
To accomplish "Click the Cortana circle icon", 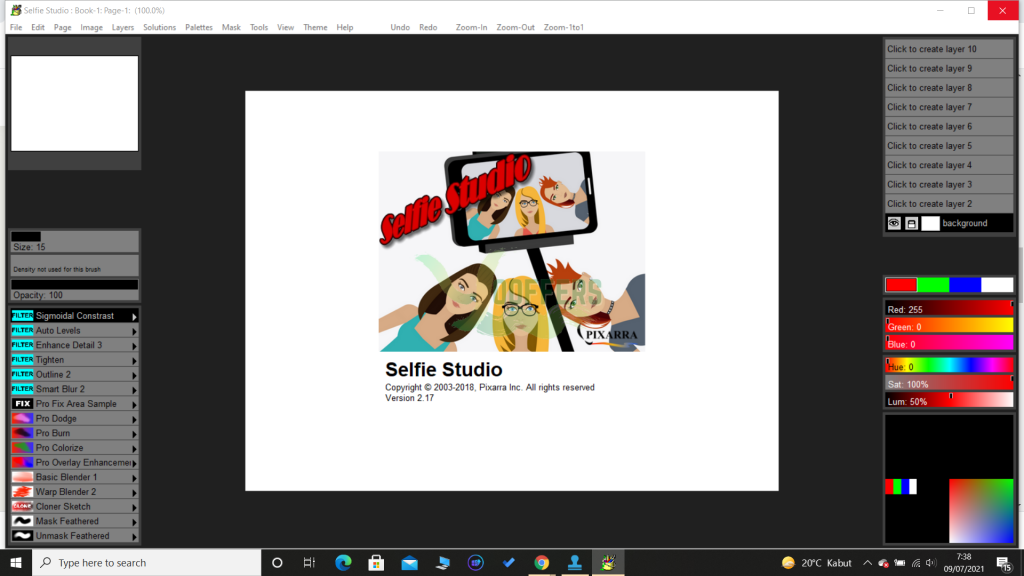I will [x=277, y=562].
